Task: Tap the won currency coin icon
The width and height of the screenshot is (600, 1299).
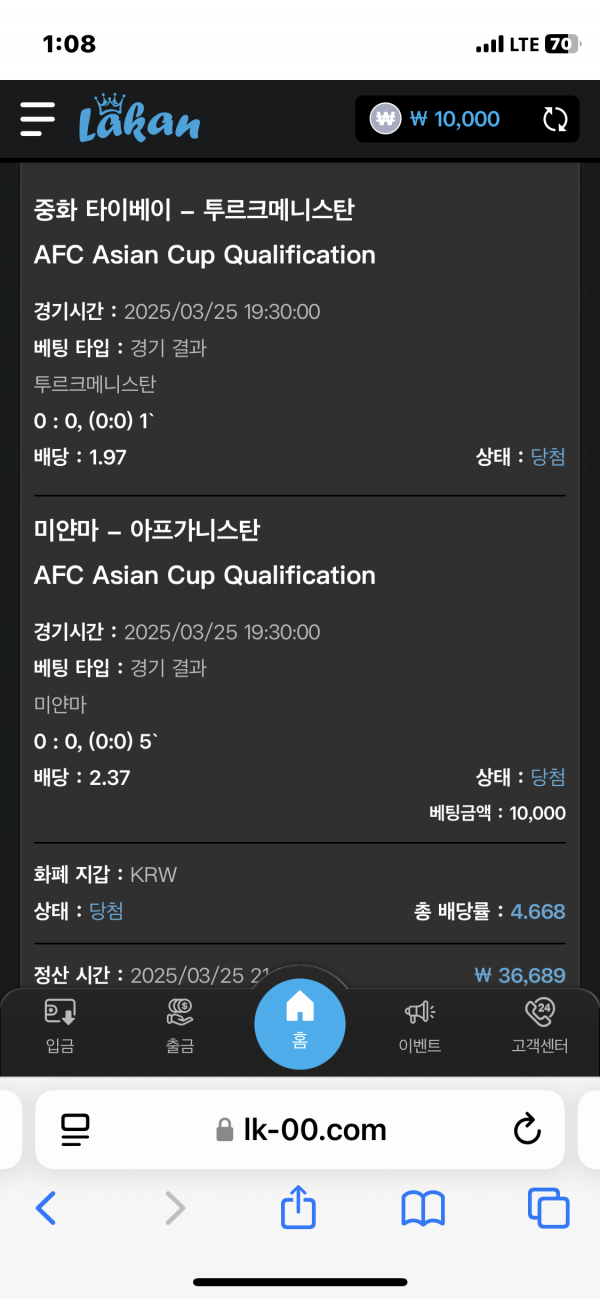Action: [385, 119]
